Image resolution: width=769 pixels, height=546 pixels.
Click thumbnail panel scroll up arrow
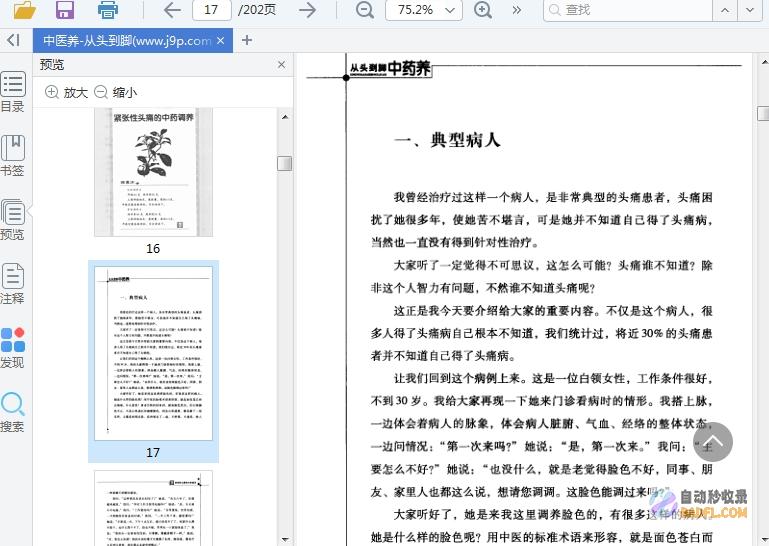[285, 117]
